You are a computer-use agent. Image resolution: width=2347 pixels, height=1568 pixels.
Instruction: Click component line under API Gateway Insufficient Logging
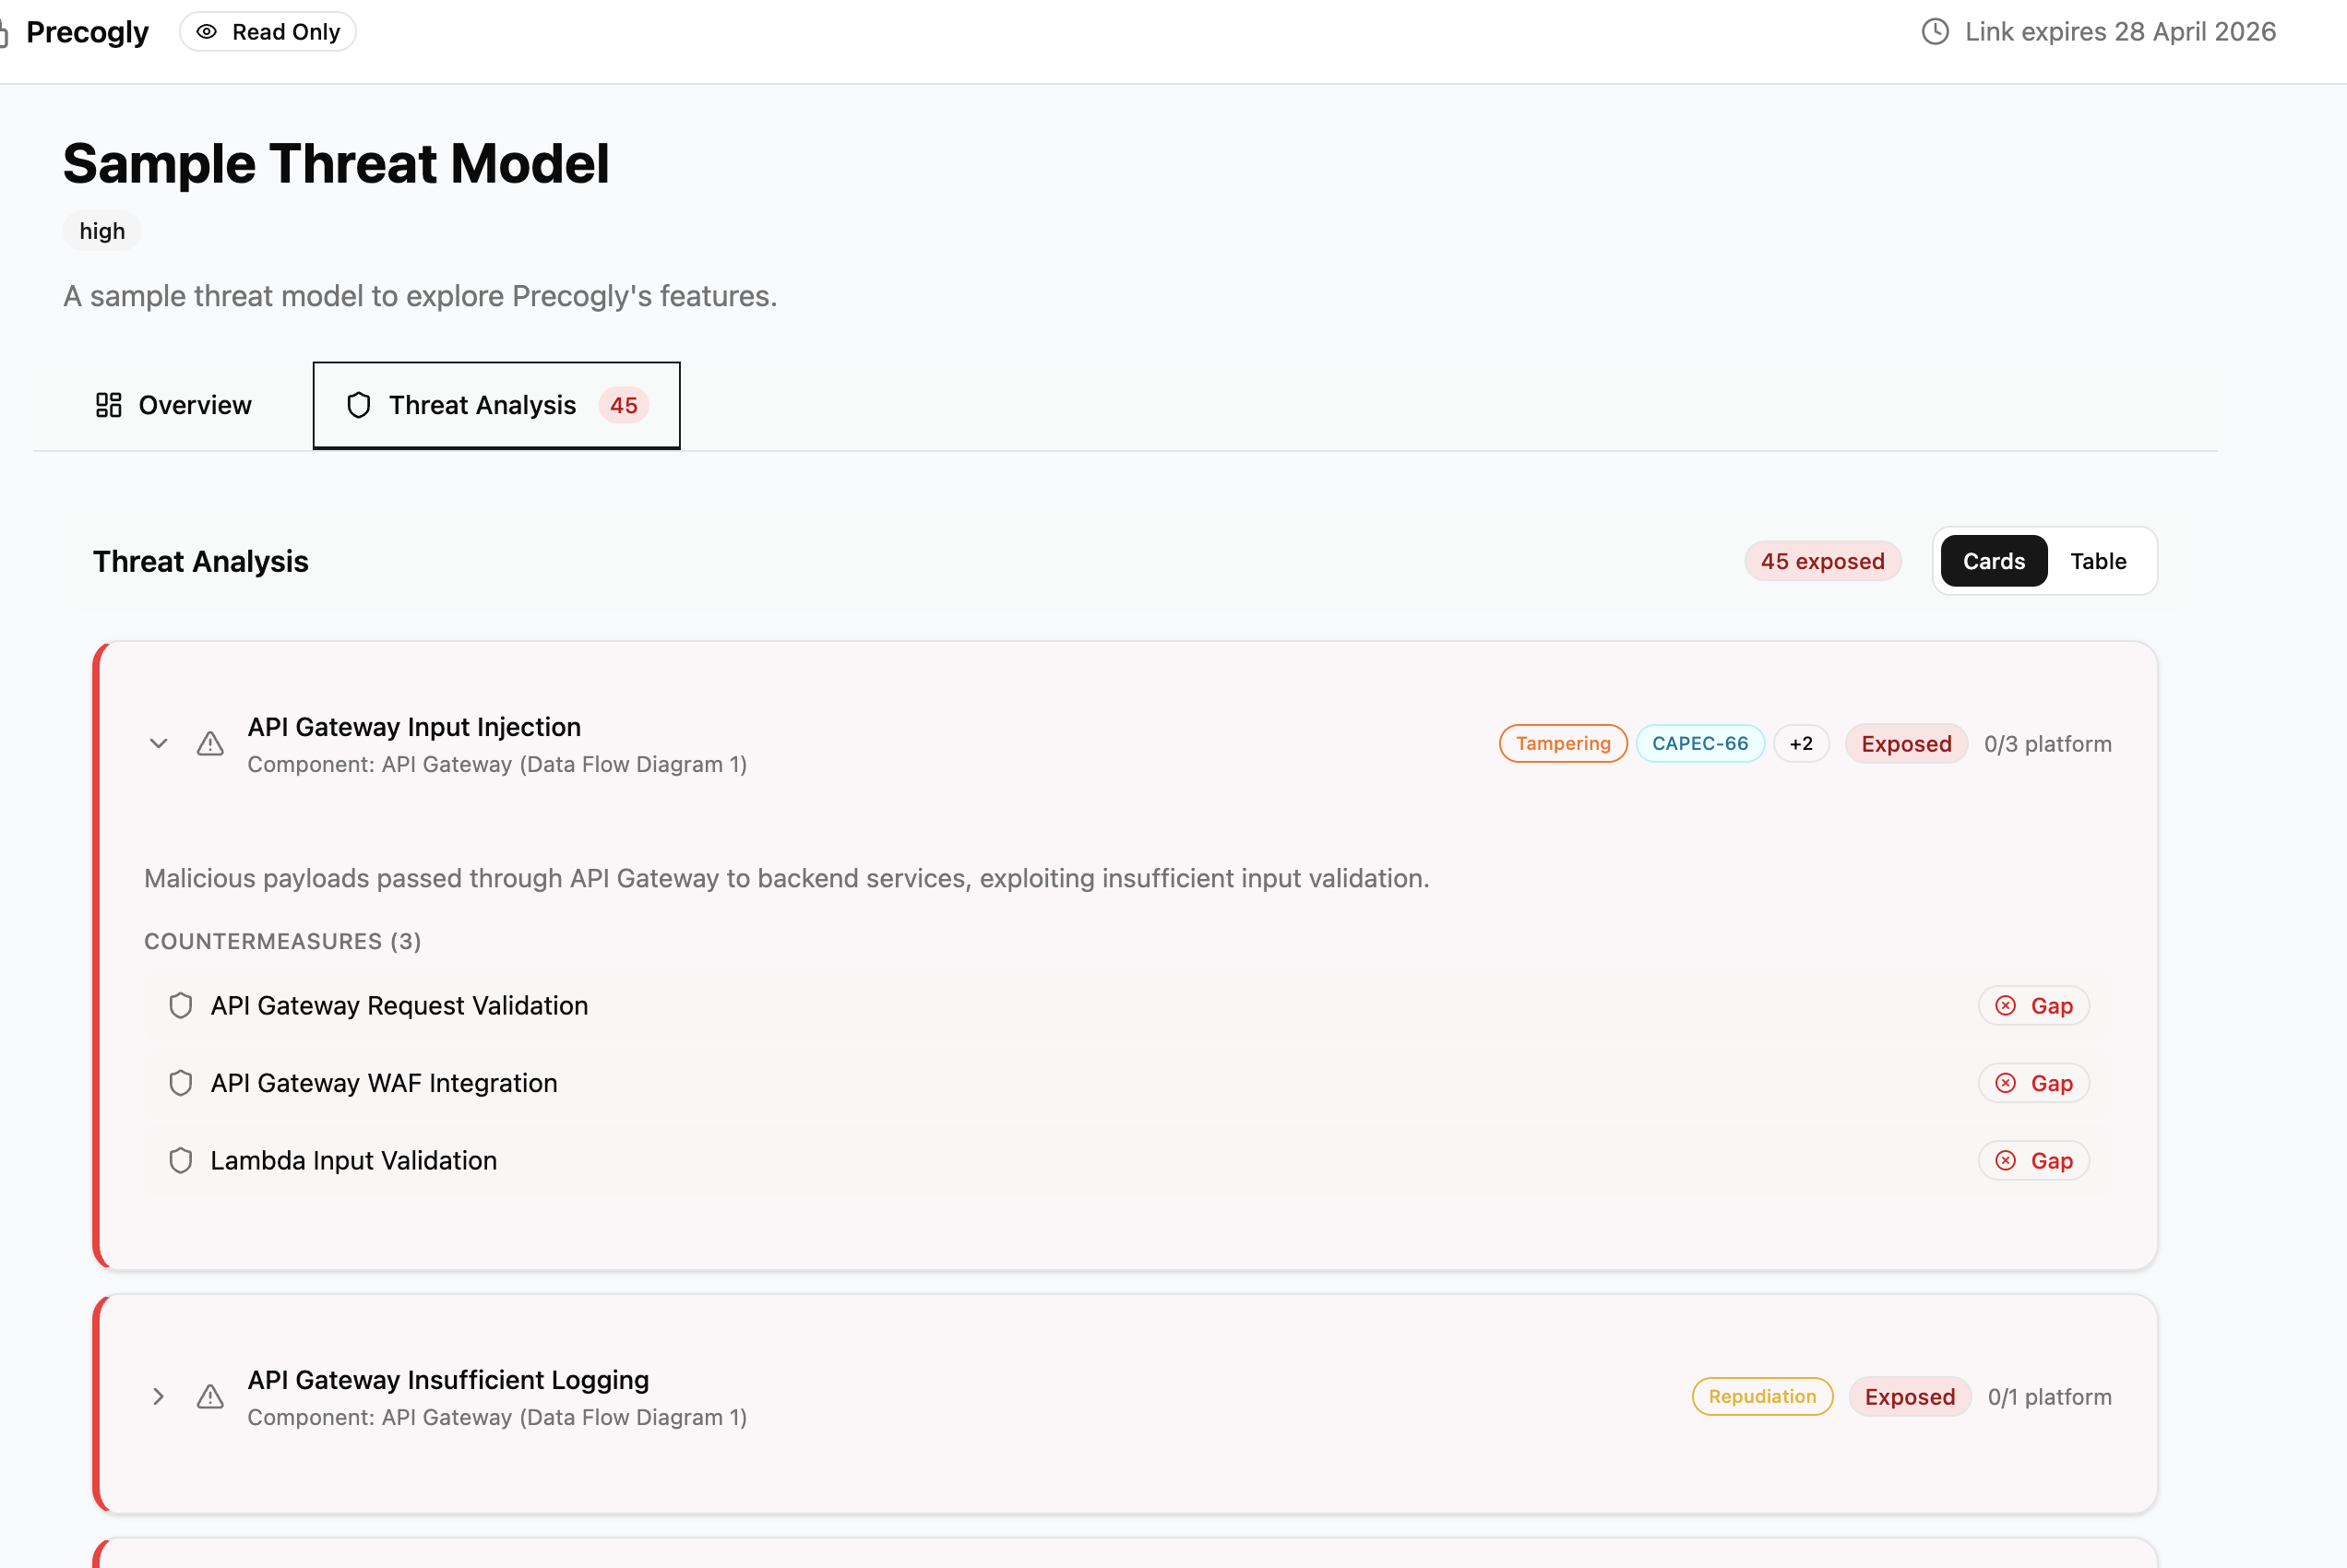coord(497,1417)
